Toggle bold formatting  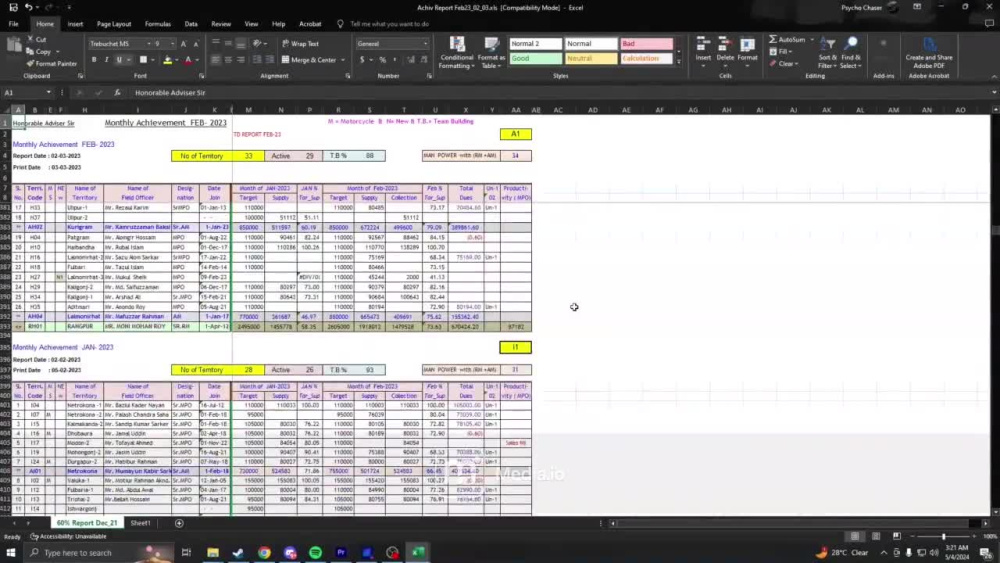pyautogui.click(x=94, y=60)
